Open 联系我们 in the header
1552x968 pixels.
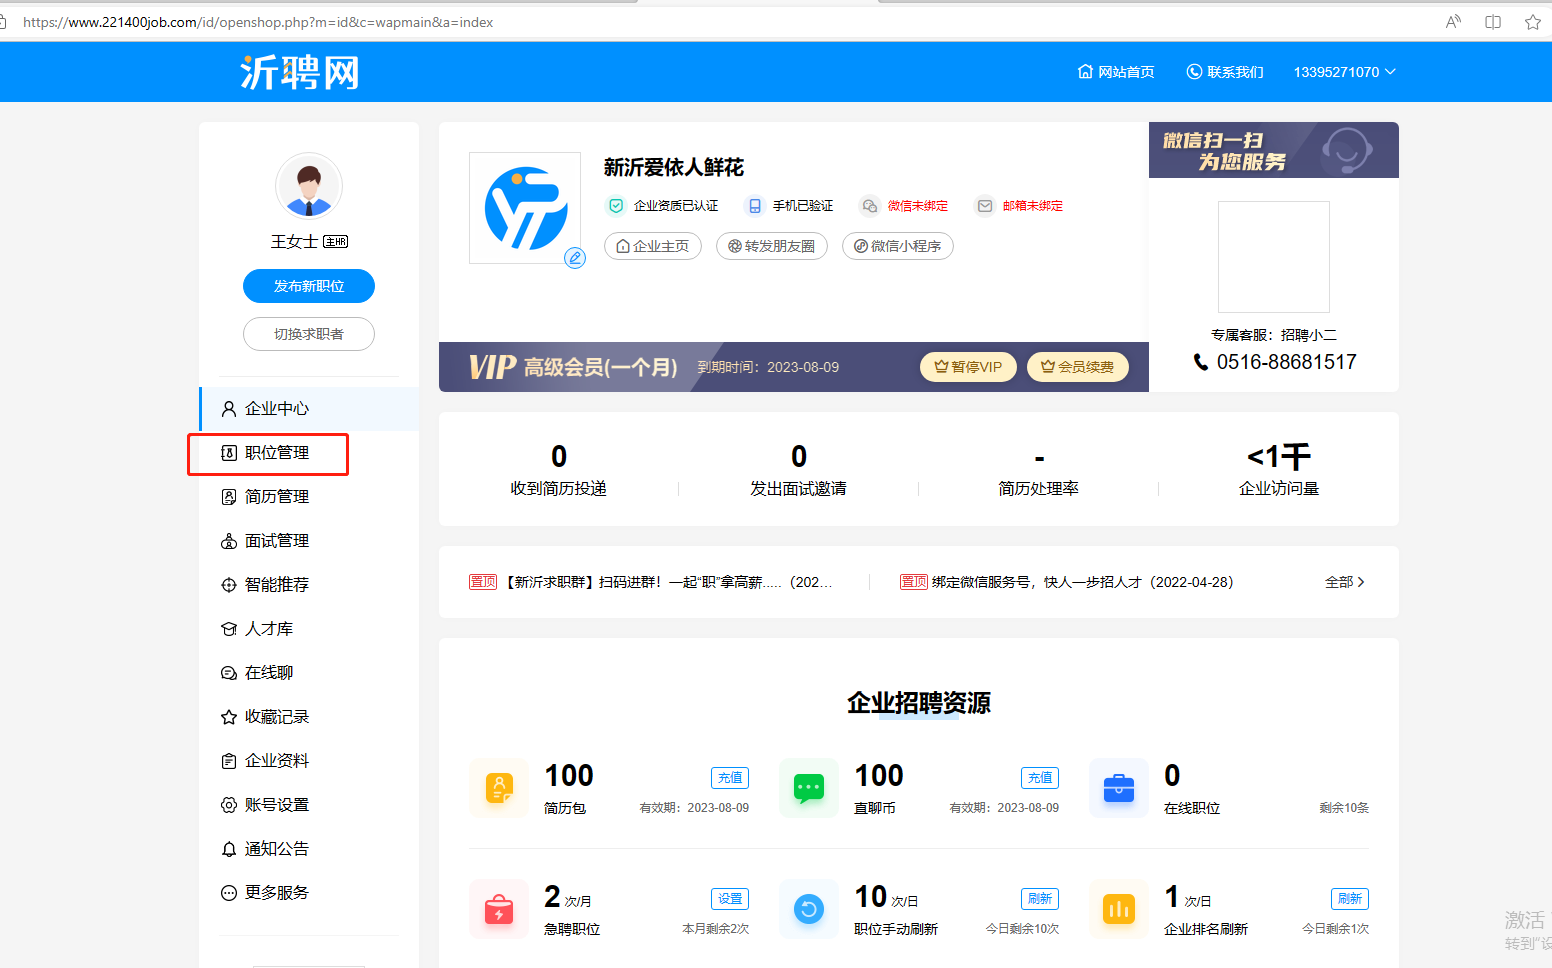[x=1225, y=72]
